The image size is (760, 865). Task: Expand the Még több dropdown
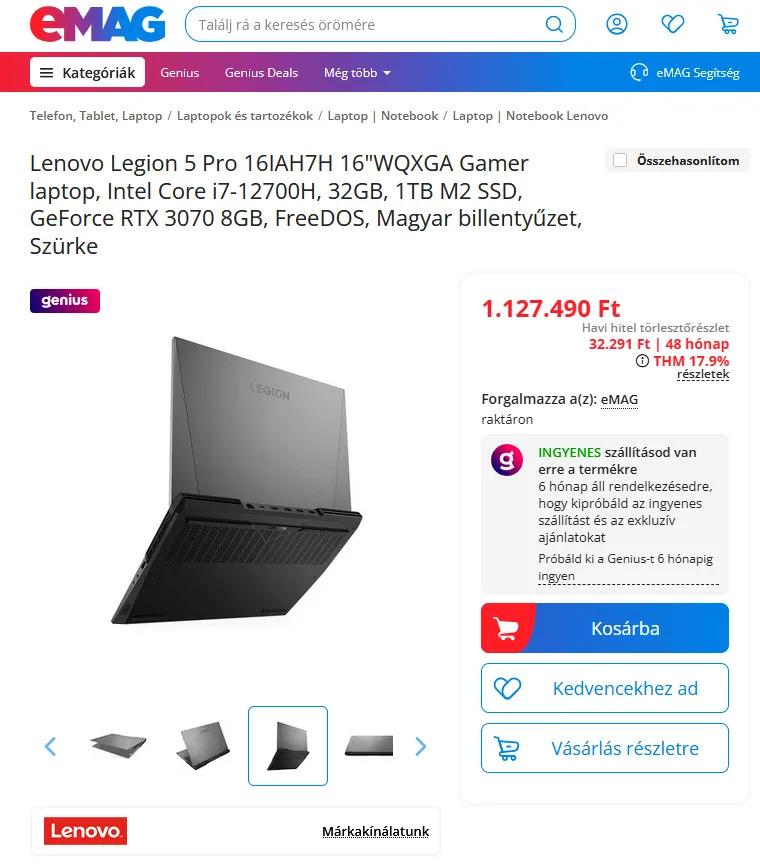tap(357, 72)
